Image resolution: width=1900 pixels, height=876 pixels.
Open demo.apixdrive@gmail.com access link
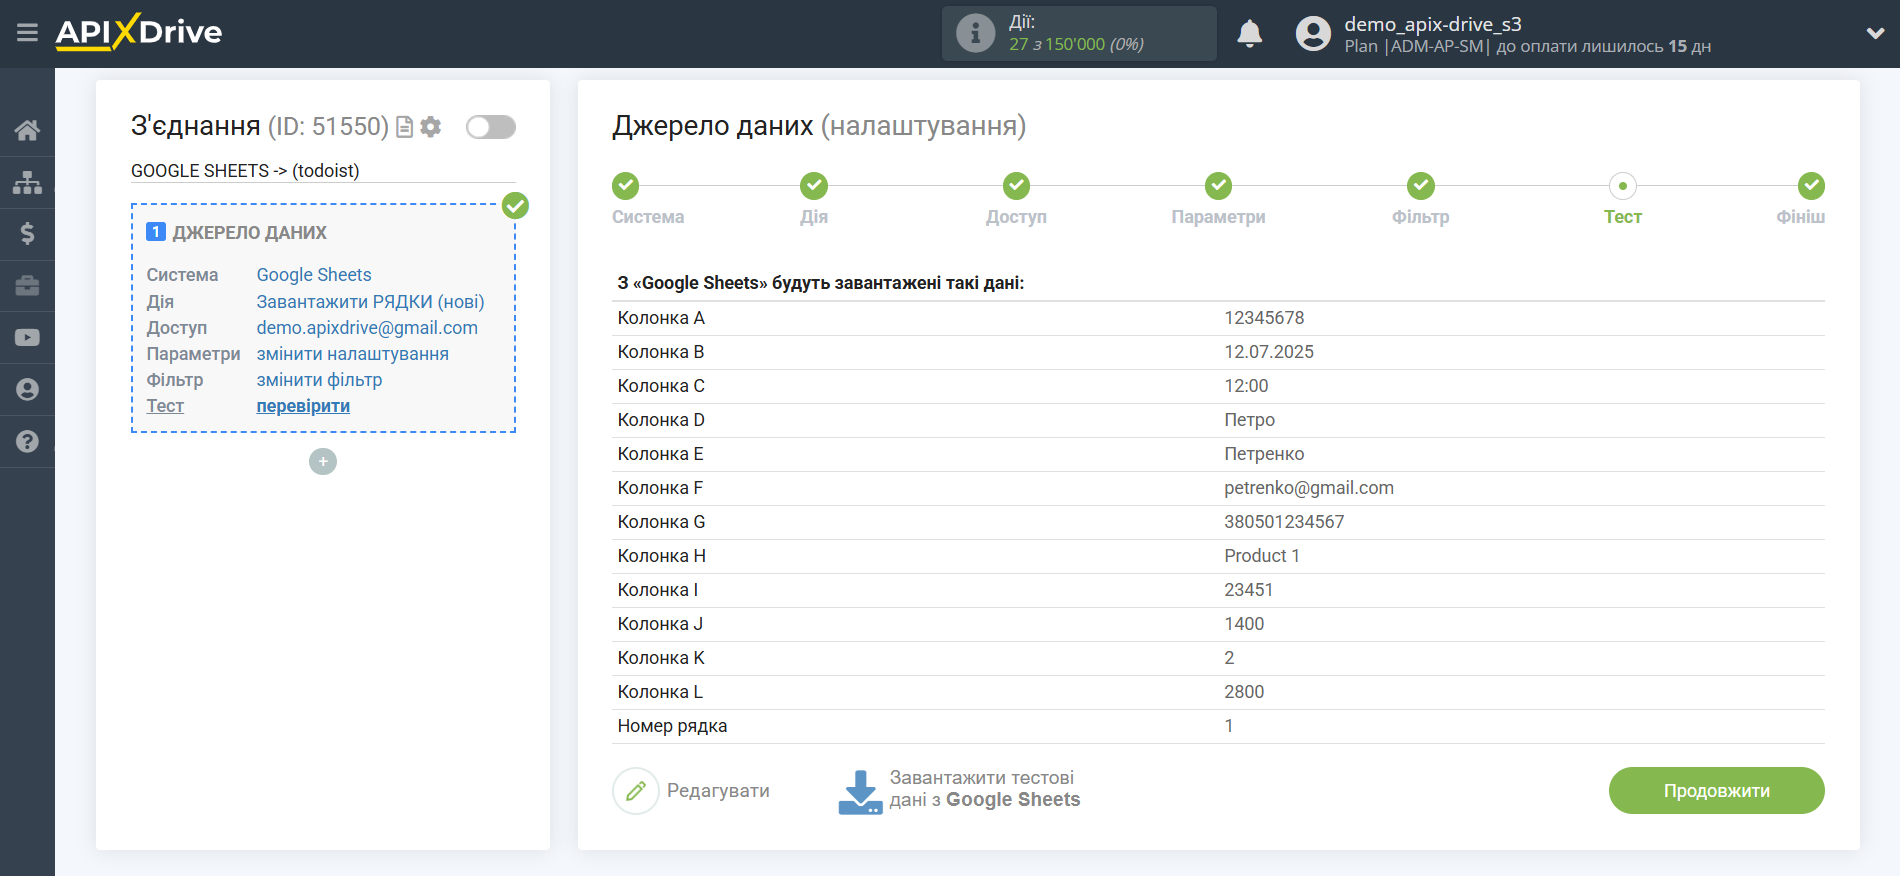(367, 328)
